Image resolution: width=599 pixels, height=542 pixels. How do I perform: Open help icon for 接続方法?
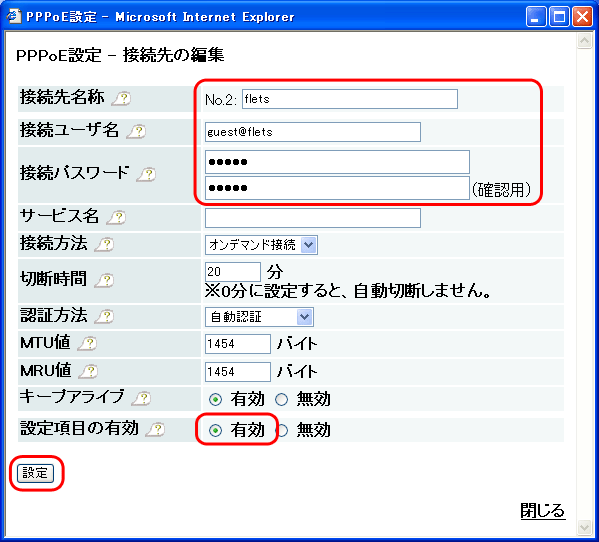pyautogui.click(x=104, y=244)
